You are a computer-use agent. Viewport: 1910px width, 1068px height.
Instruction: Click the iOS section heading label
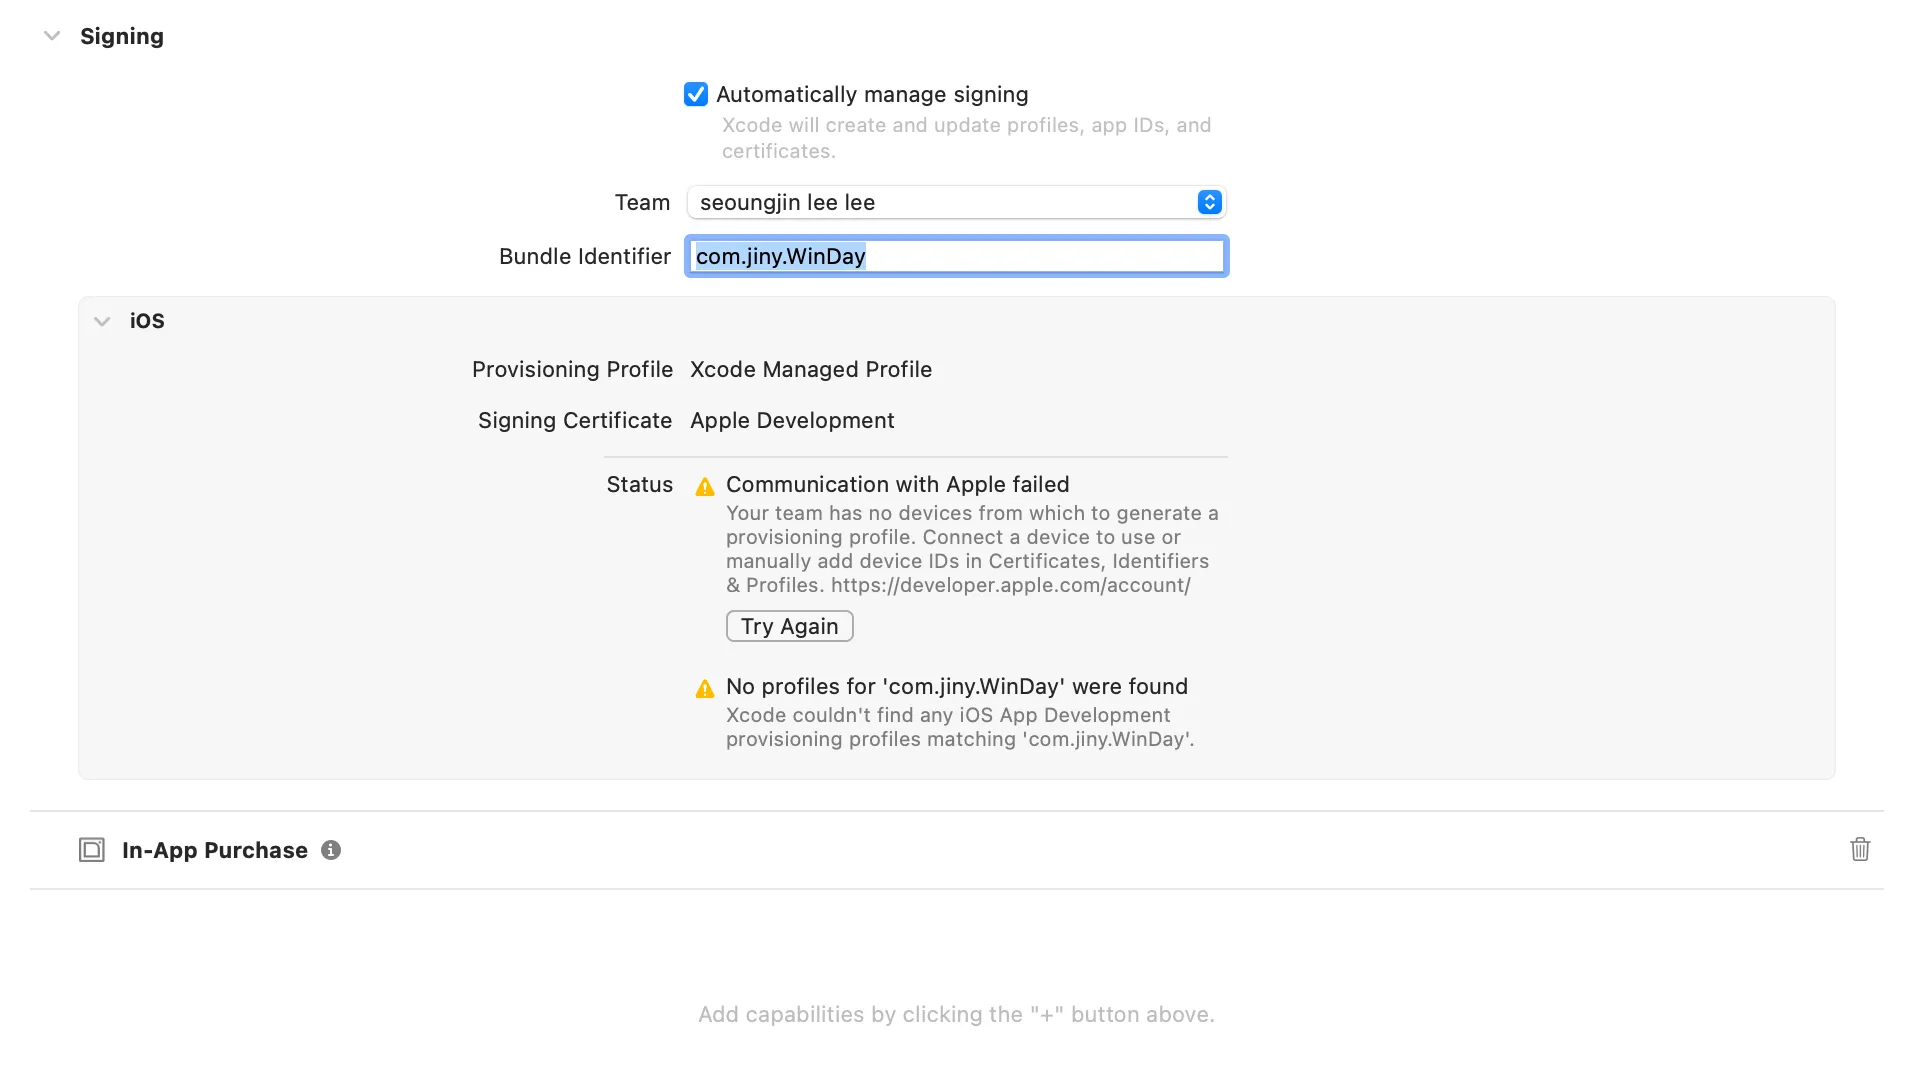coord(147,321)
